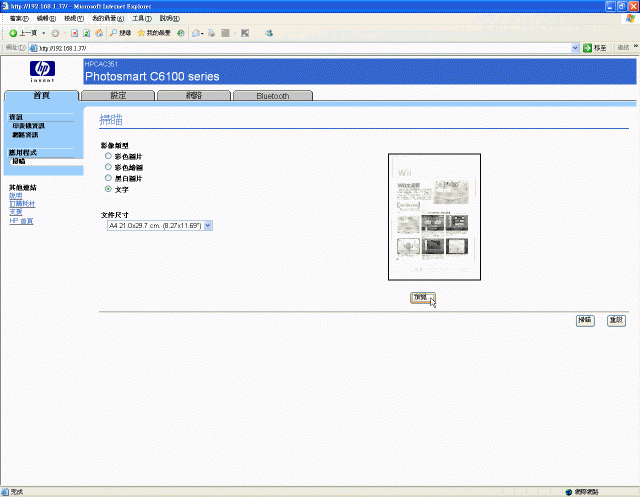
Task: Click the Search magnifier toolbar button
Action: (120, 33)
